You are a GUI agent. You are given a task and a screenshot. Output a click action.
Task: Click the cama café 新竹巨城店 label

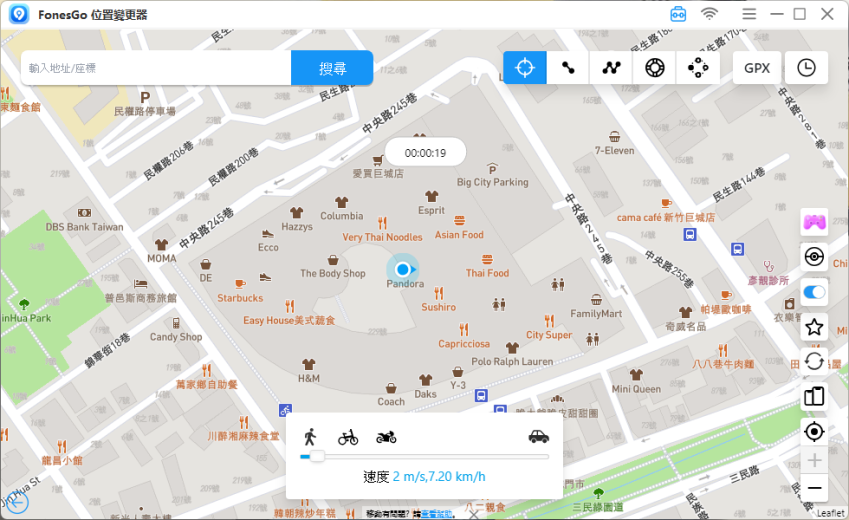point(665,218)
